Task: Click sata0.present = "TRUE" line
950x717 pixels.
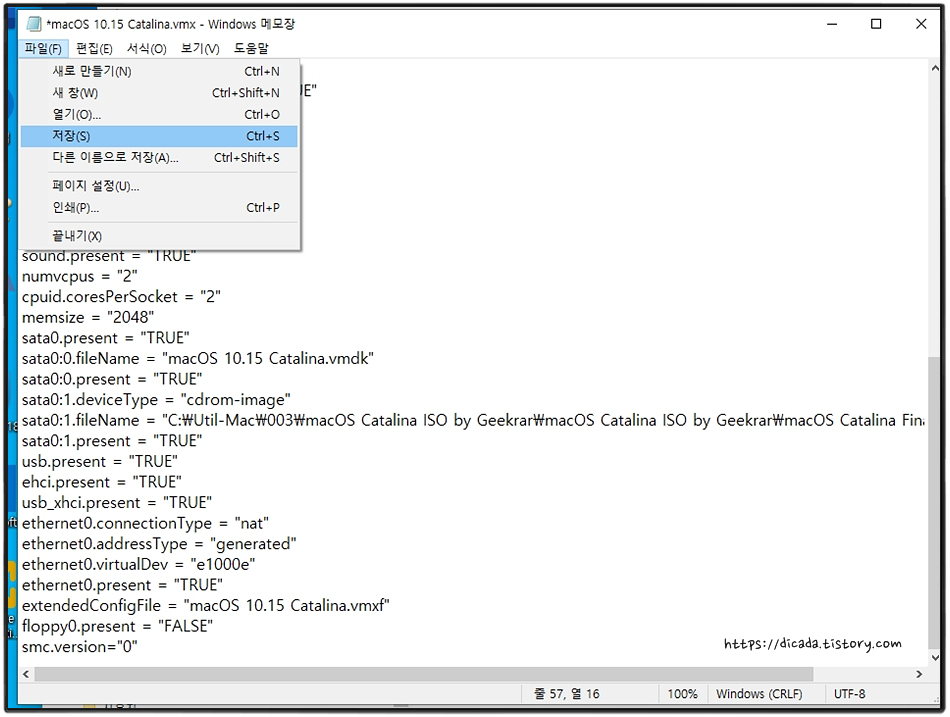Action: point(105,338)
